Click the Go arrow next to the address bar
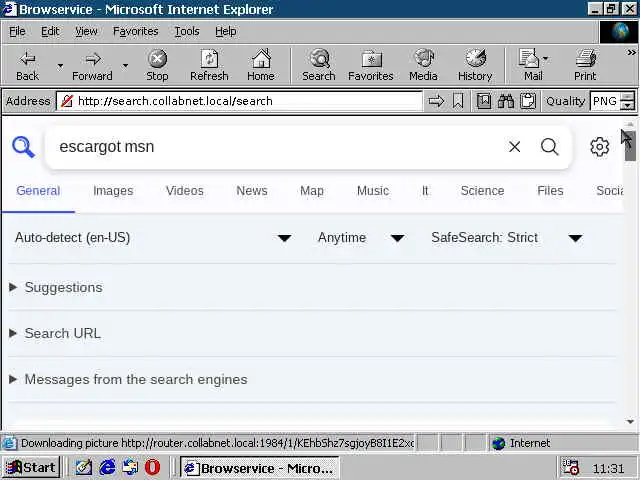This screenshot has width=640, height=480. coord(436,101)
